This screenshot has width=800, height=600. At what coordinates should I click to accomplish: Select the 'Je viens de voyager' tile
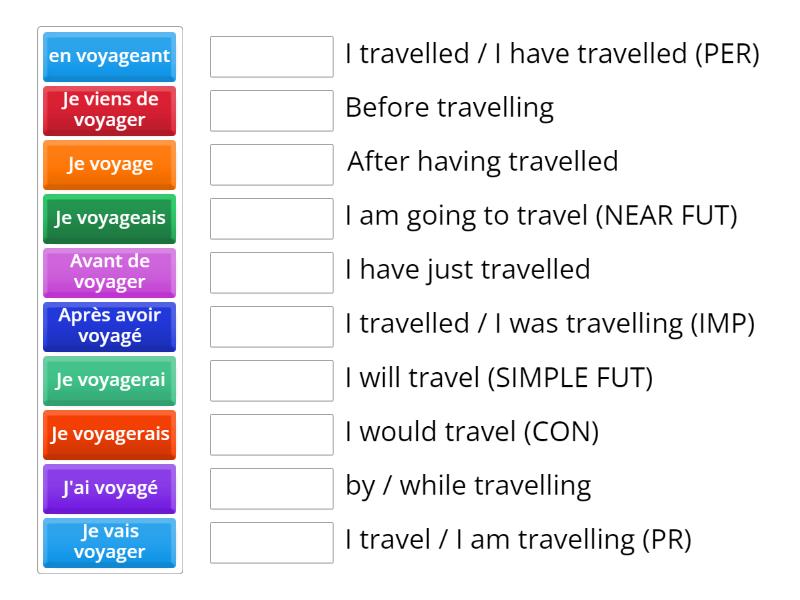[x=109, y=111]
